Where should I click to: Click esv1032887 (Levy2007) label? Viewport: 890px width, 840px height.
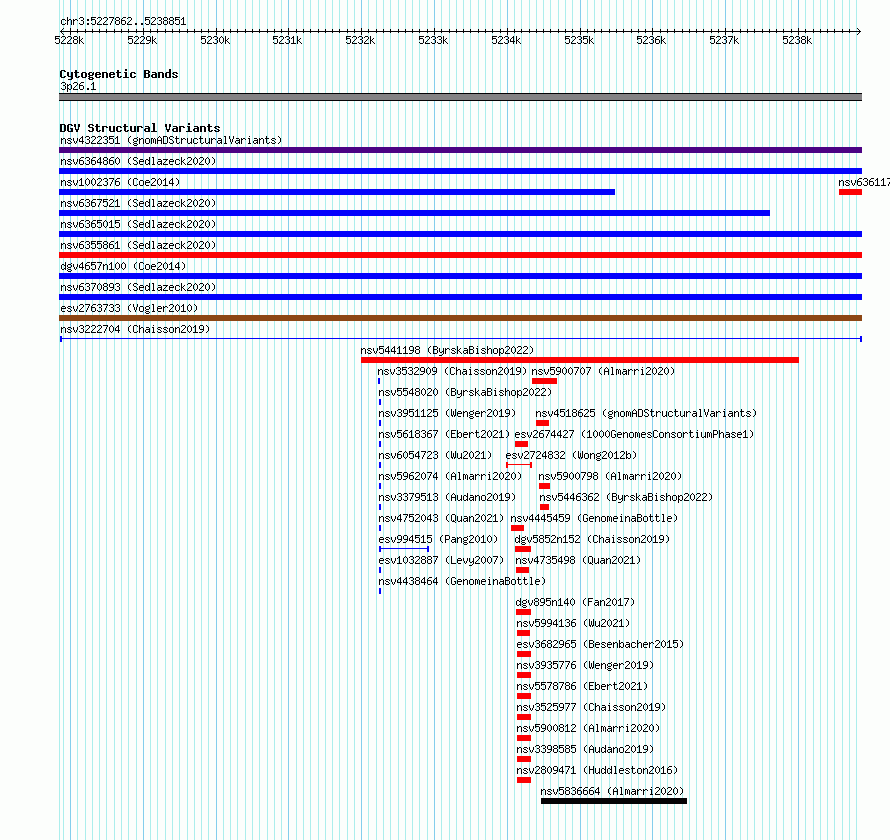[441, 560]
